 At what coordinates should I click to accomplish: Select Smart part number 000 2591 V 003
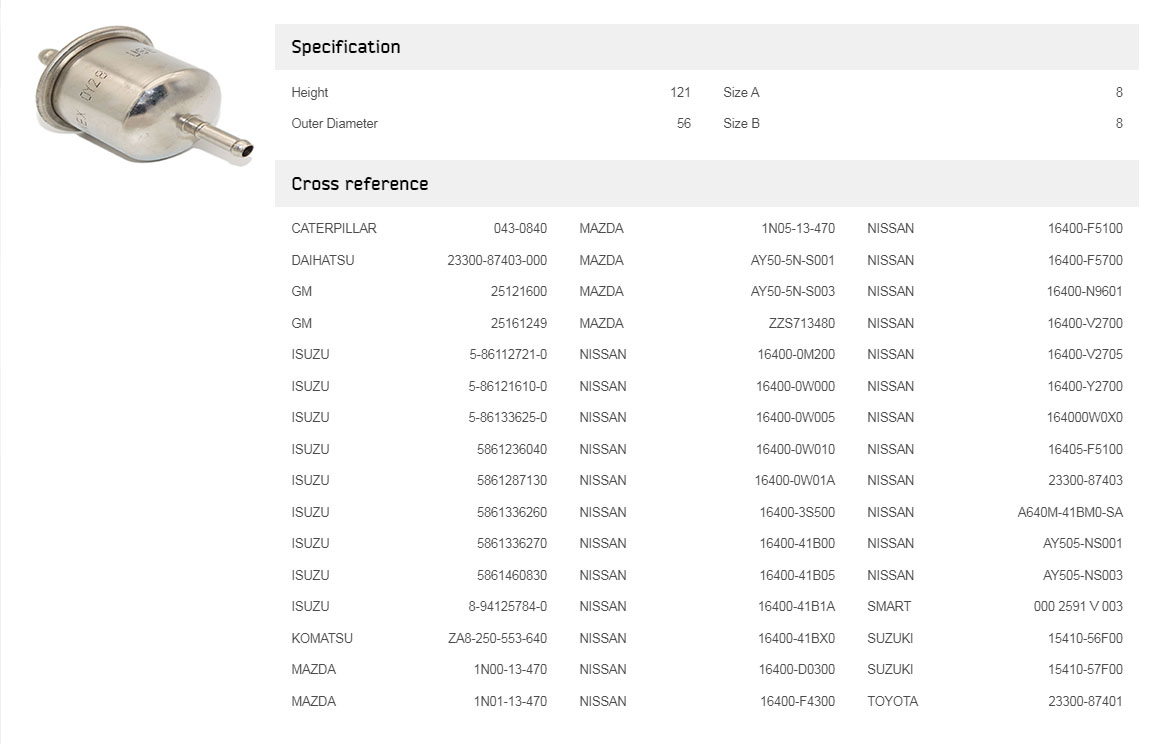tap(1078, 606)
